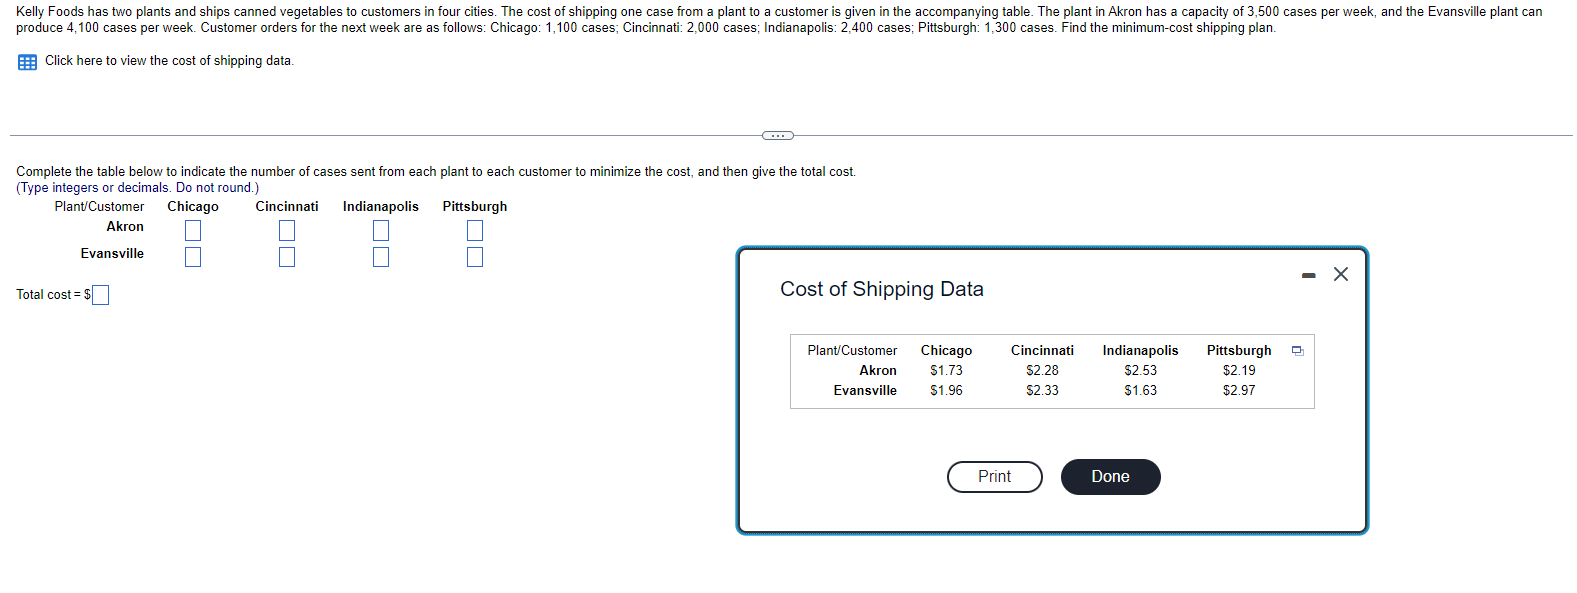Select the Akron Chicago $1.73 cost cell

tap(946, 370)
